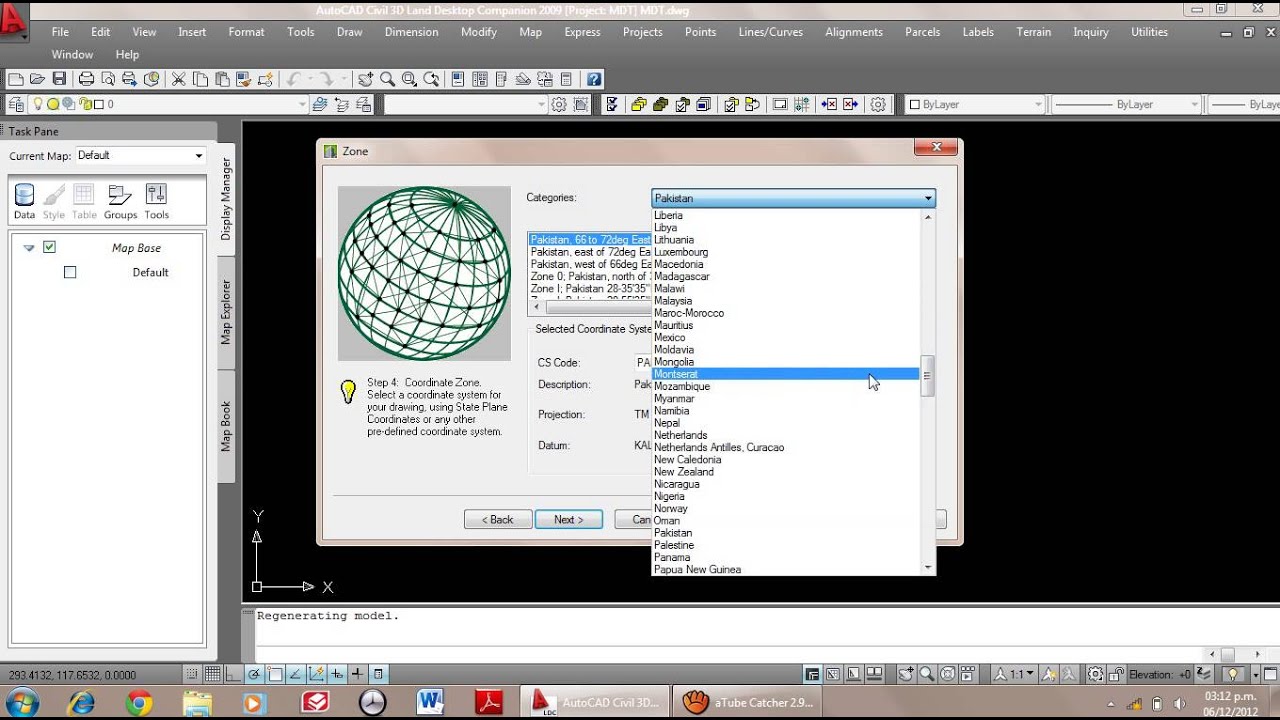Click the Data icon in Task Pane
The width and height of the screenshot is (1280, 720).
tap(24, 201)
